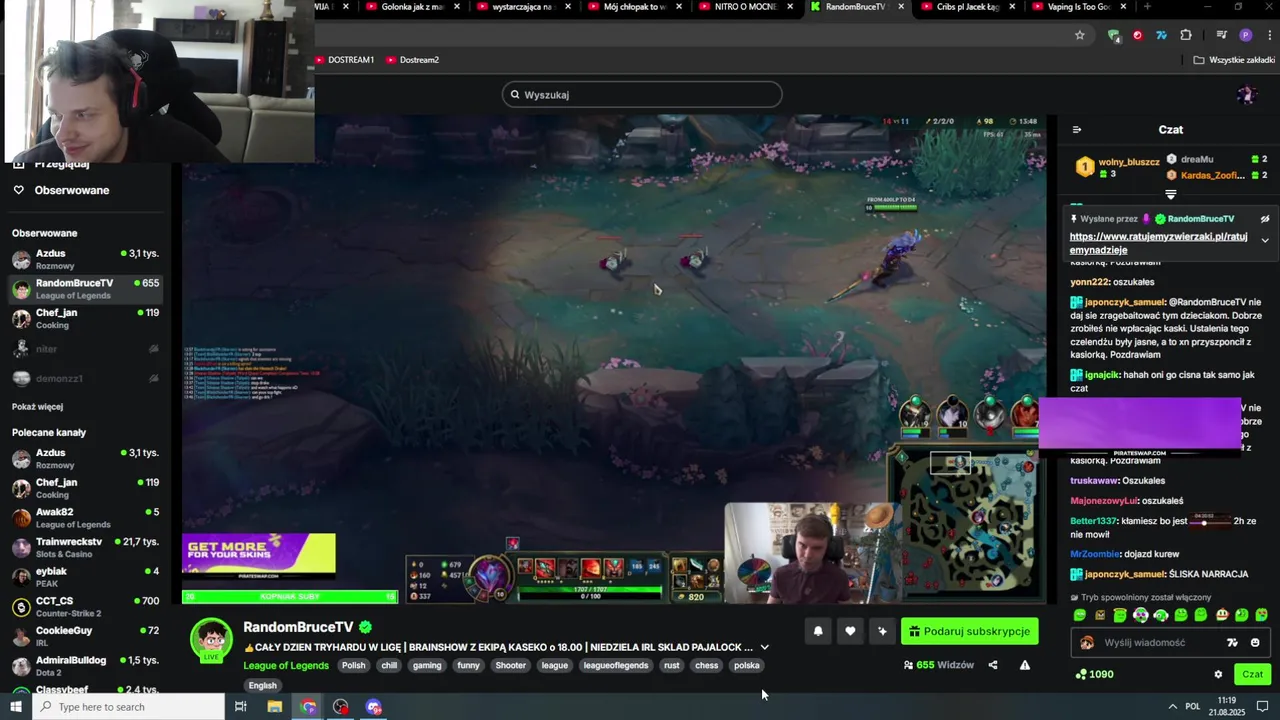Open media control icon in Chrome toolbar
1280x720 pixels.
pos(1221,35)
